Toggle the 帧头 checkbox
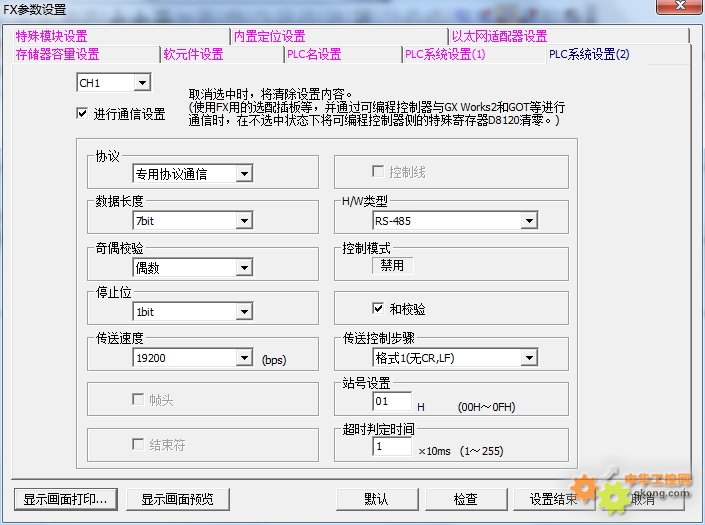 pos(138,399)
